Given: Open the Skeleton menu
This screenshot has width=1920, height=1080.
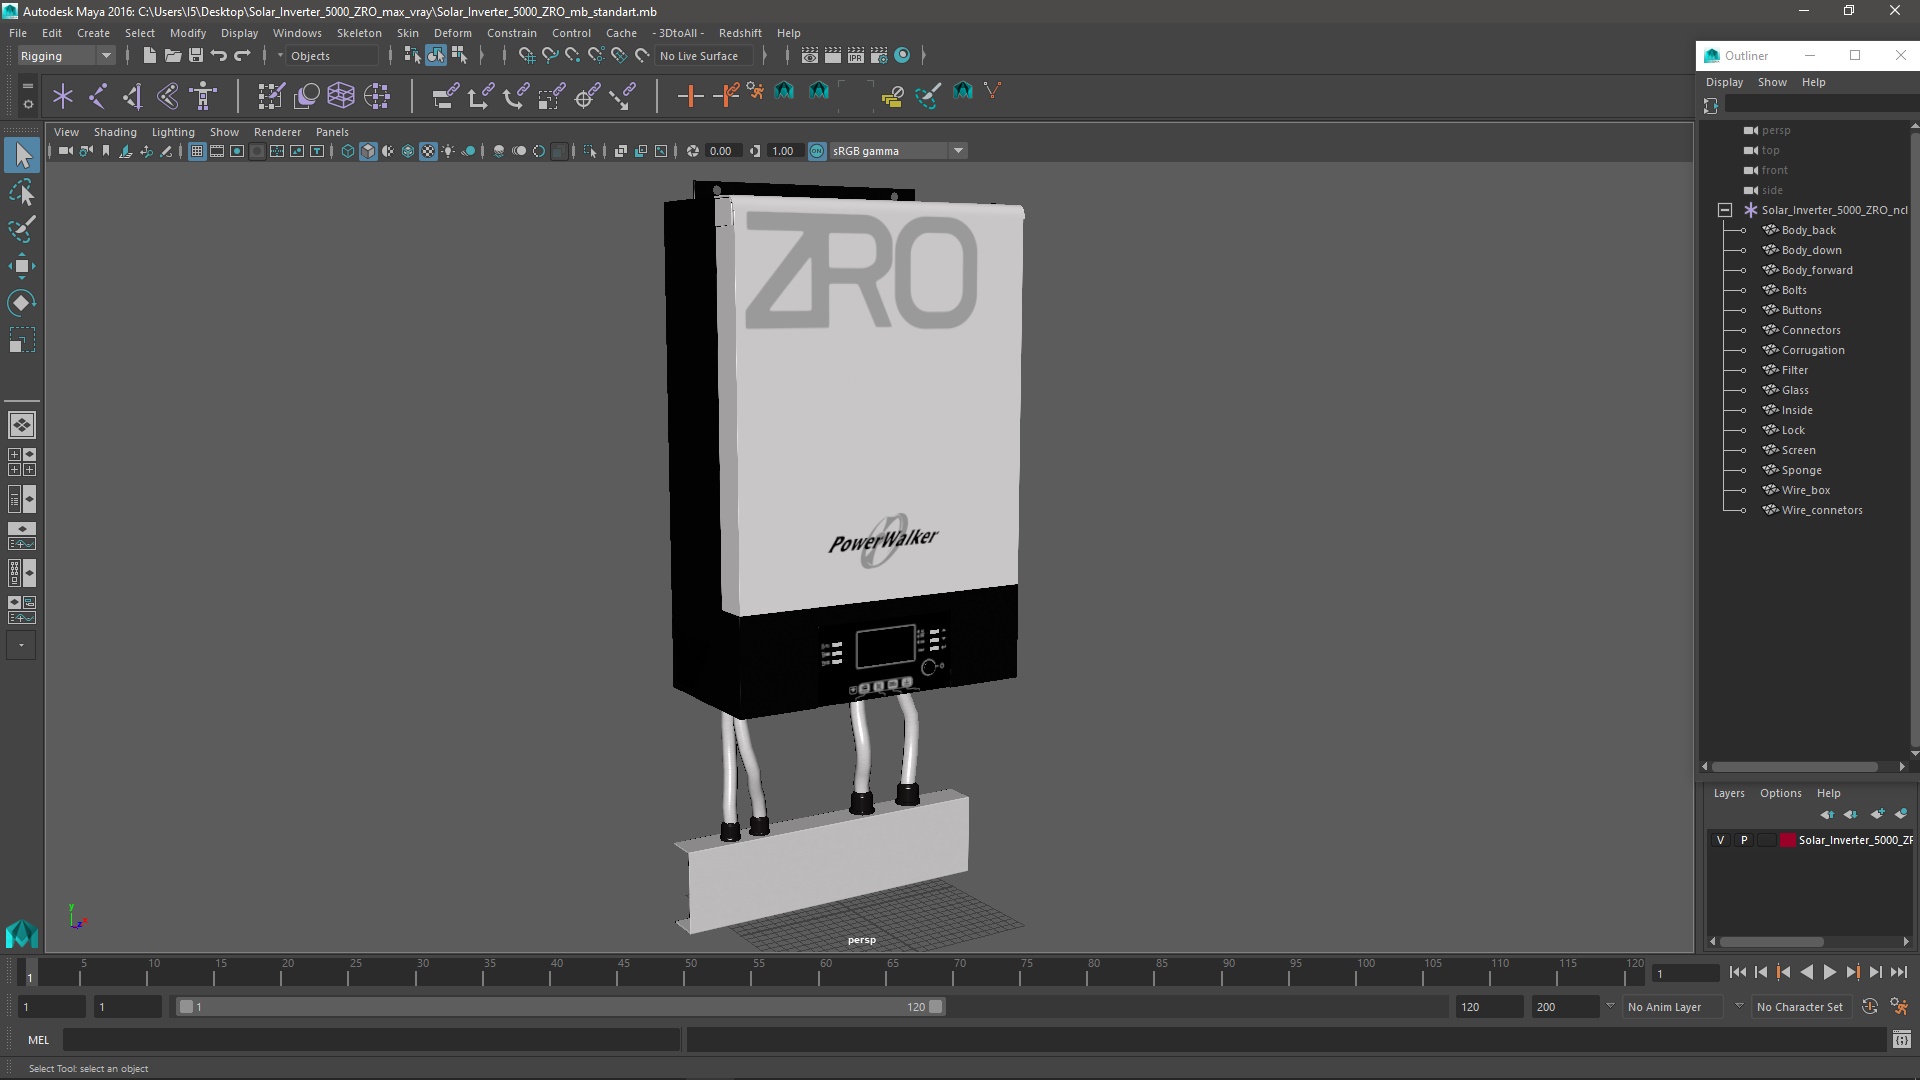Looking at the screenshot, I should (359, 33).
